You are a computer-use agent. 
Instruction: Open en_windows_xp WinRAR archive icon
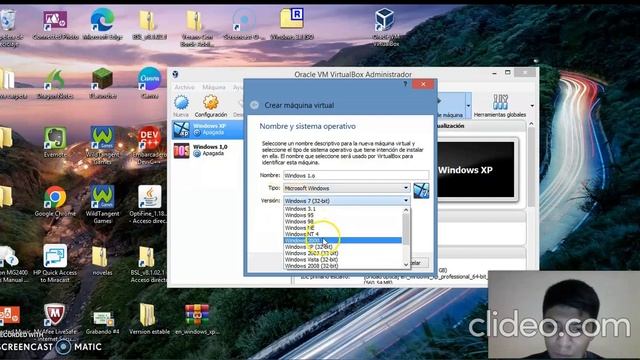[x=197, y=319]
